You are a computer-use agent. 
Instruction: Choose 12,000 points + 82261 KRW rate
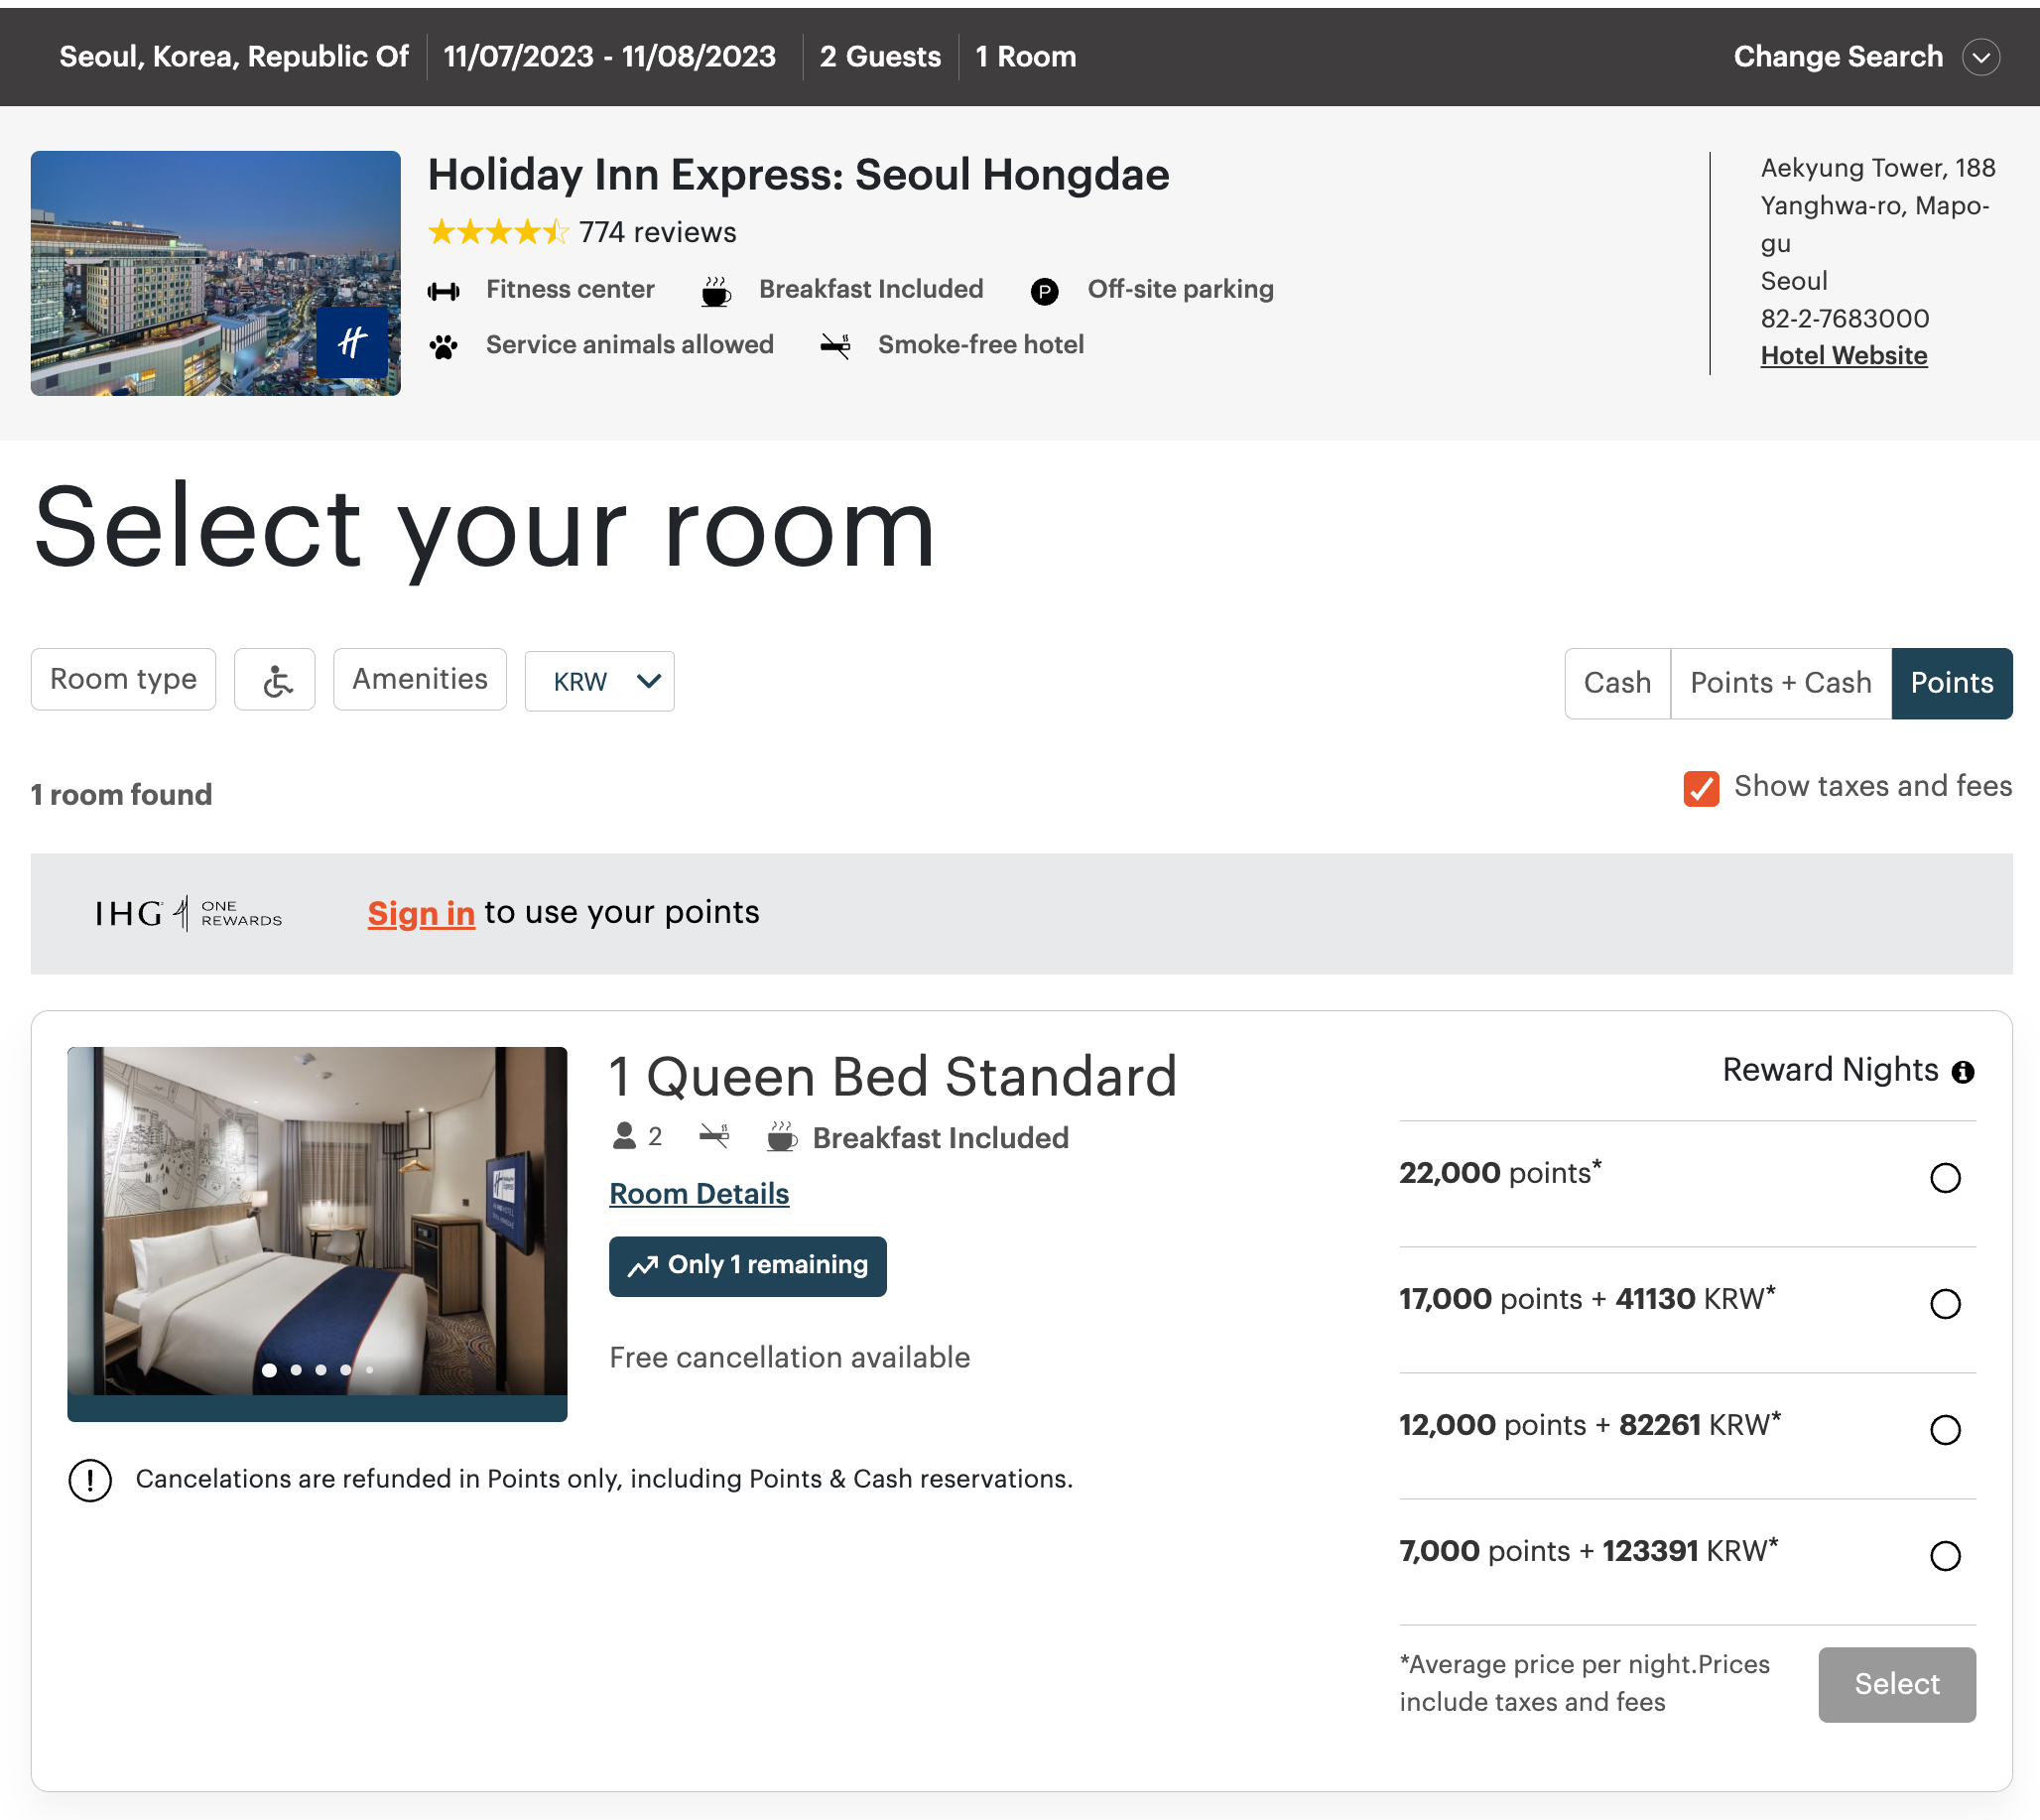pyautogui.click(x=1945, y=1430)
